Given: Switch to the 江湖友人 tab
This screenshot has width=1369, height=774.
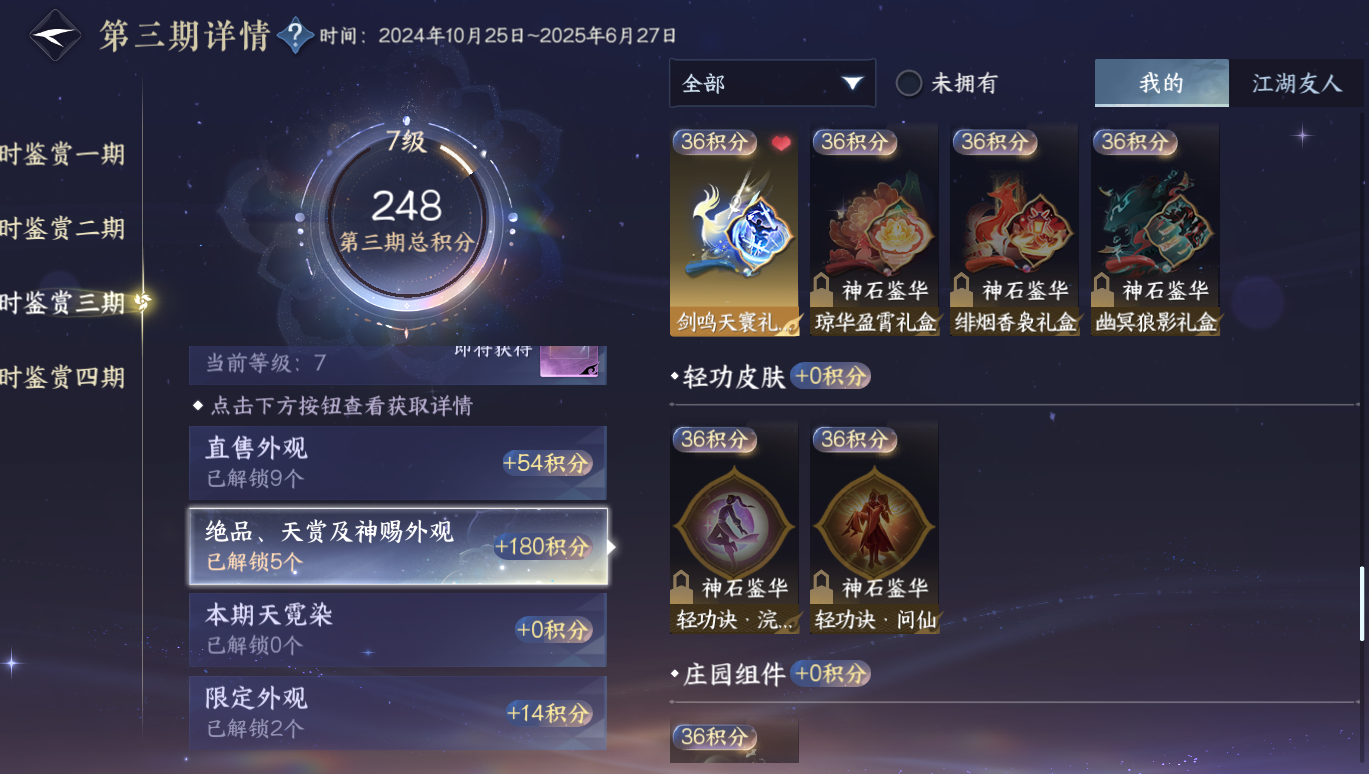Looking at the screenshot, I should coord(1296,83).
